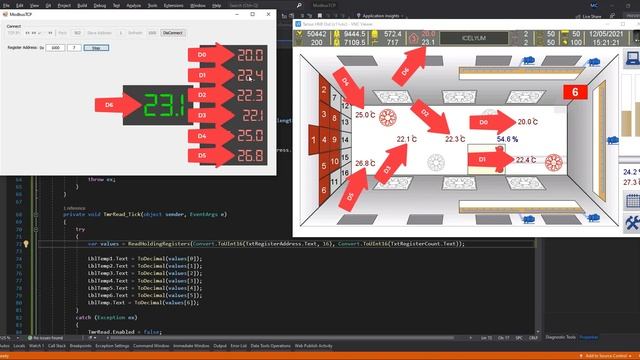This screenshot has width=640, height=360.
Task: Select room 1 in the room selector
Action: click(x=313, y=140)
